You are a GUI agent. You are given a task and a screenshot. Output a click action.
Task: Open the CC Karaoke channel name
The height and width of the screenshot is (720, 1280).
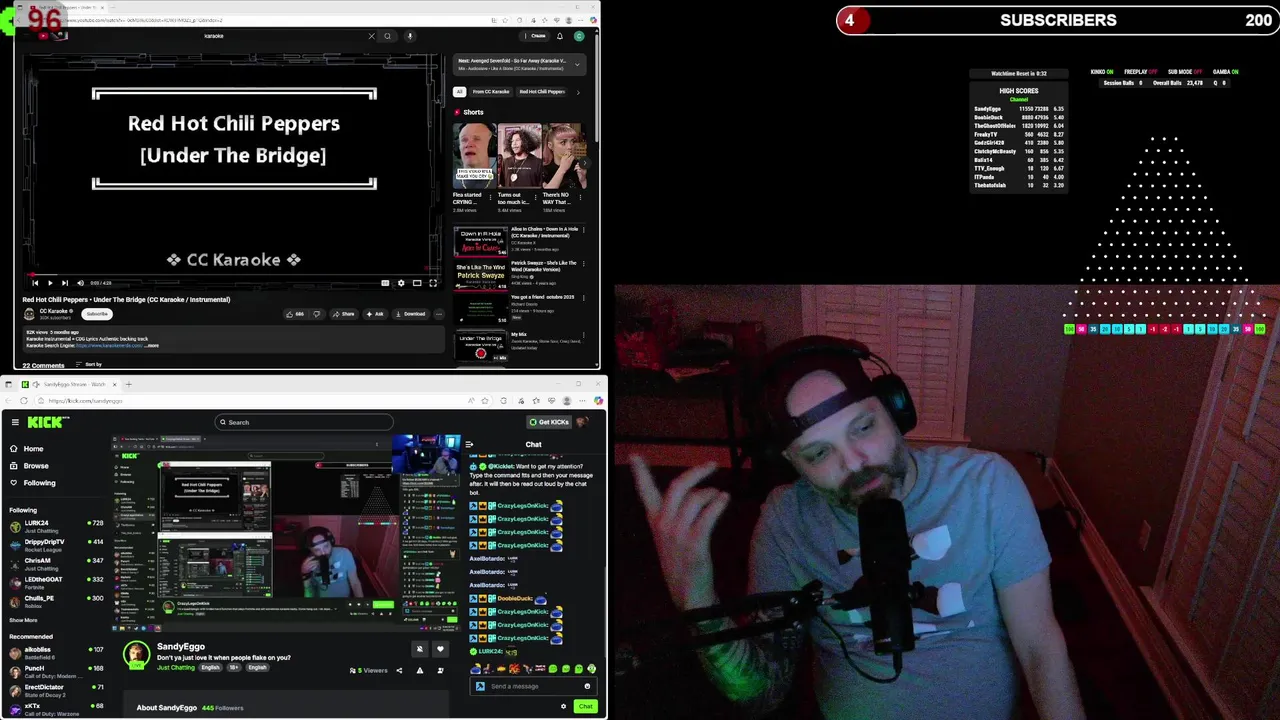pos(53,311)
